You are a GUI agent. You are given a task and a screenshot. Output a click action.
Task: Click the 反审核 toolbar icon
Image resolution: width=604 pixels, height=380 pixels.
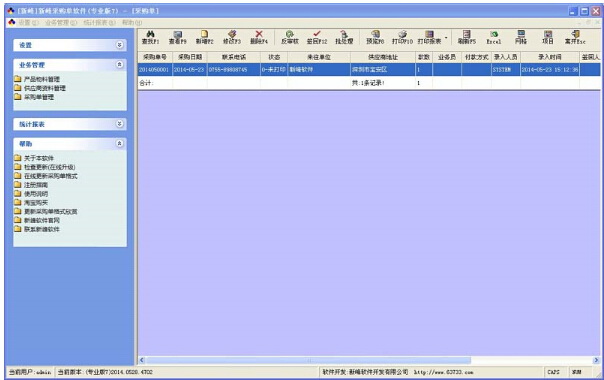click(290, 37)
